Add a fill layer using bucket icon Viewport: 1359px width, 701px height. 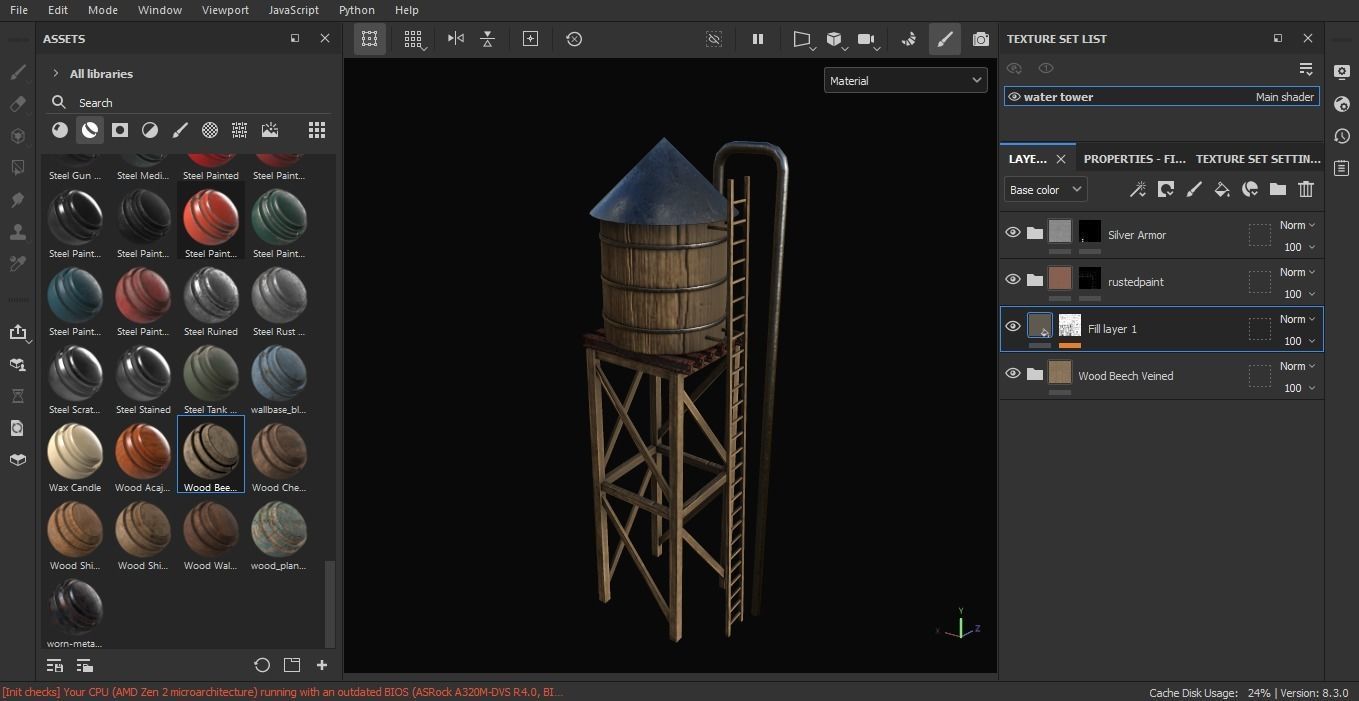pos(1222,189)
